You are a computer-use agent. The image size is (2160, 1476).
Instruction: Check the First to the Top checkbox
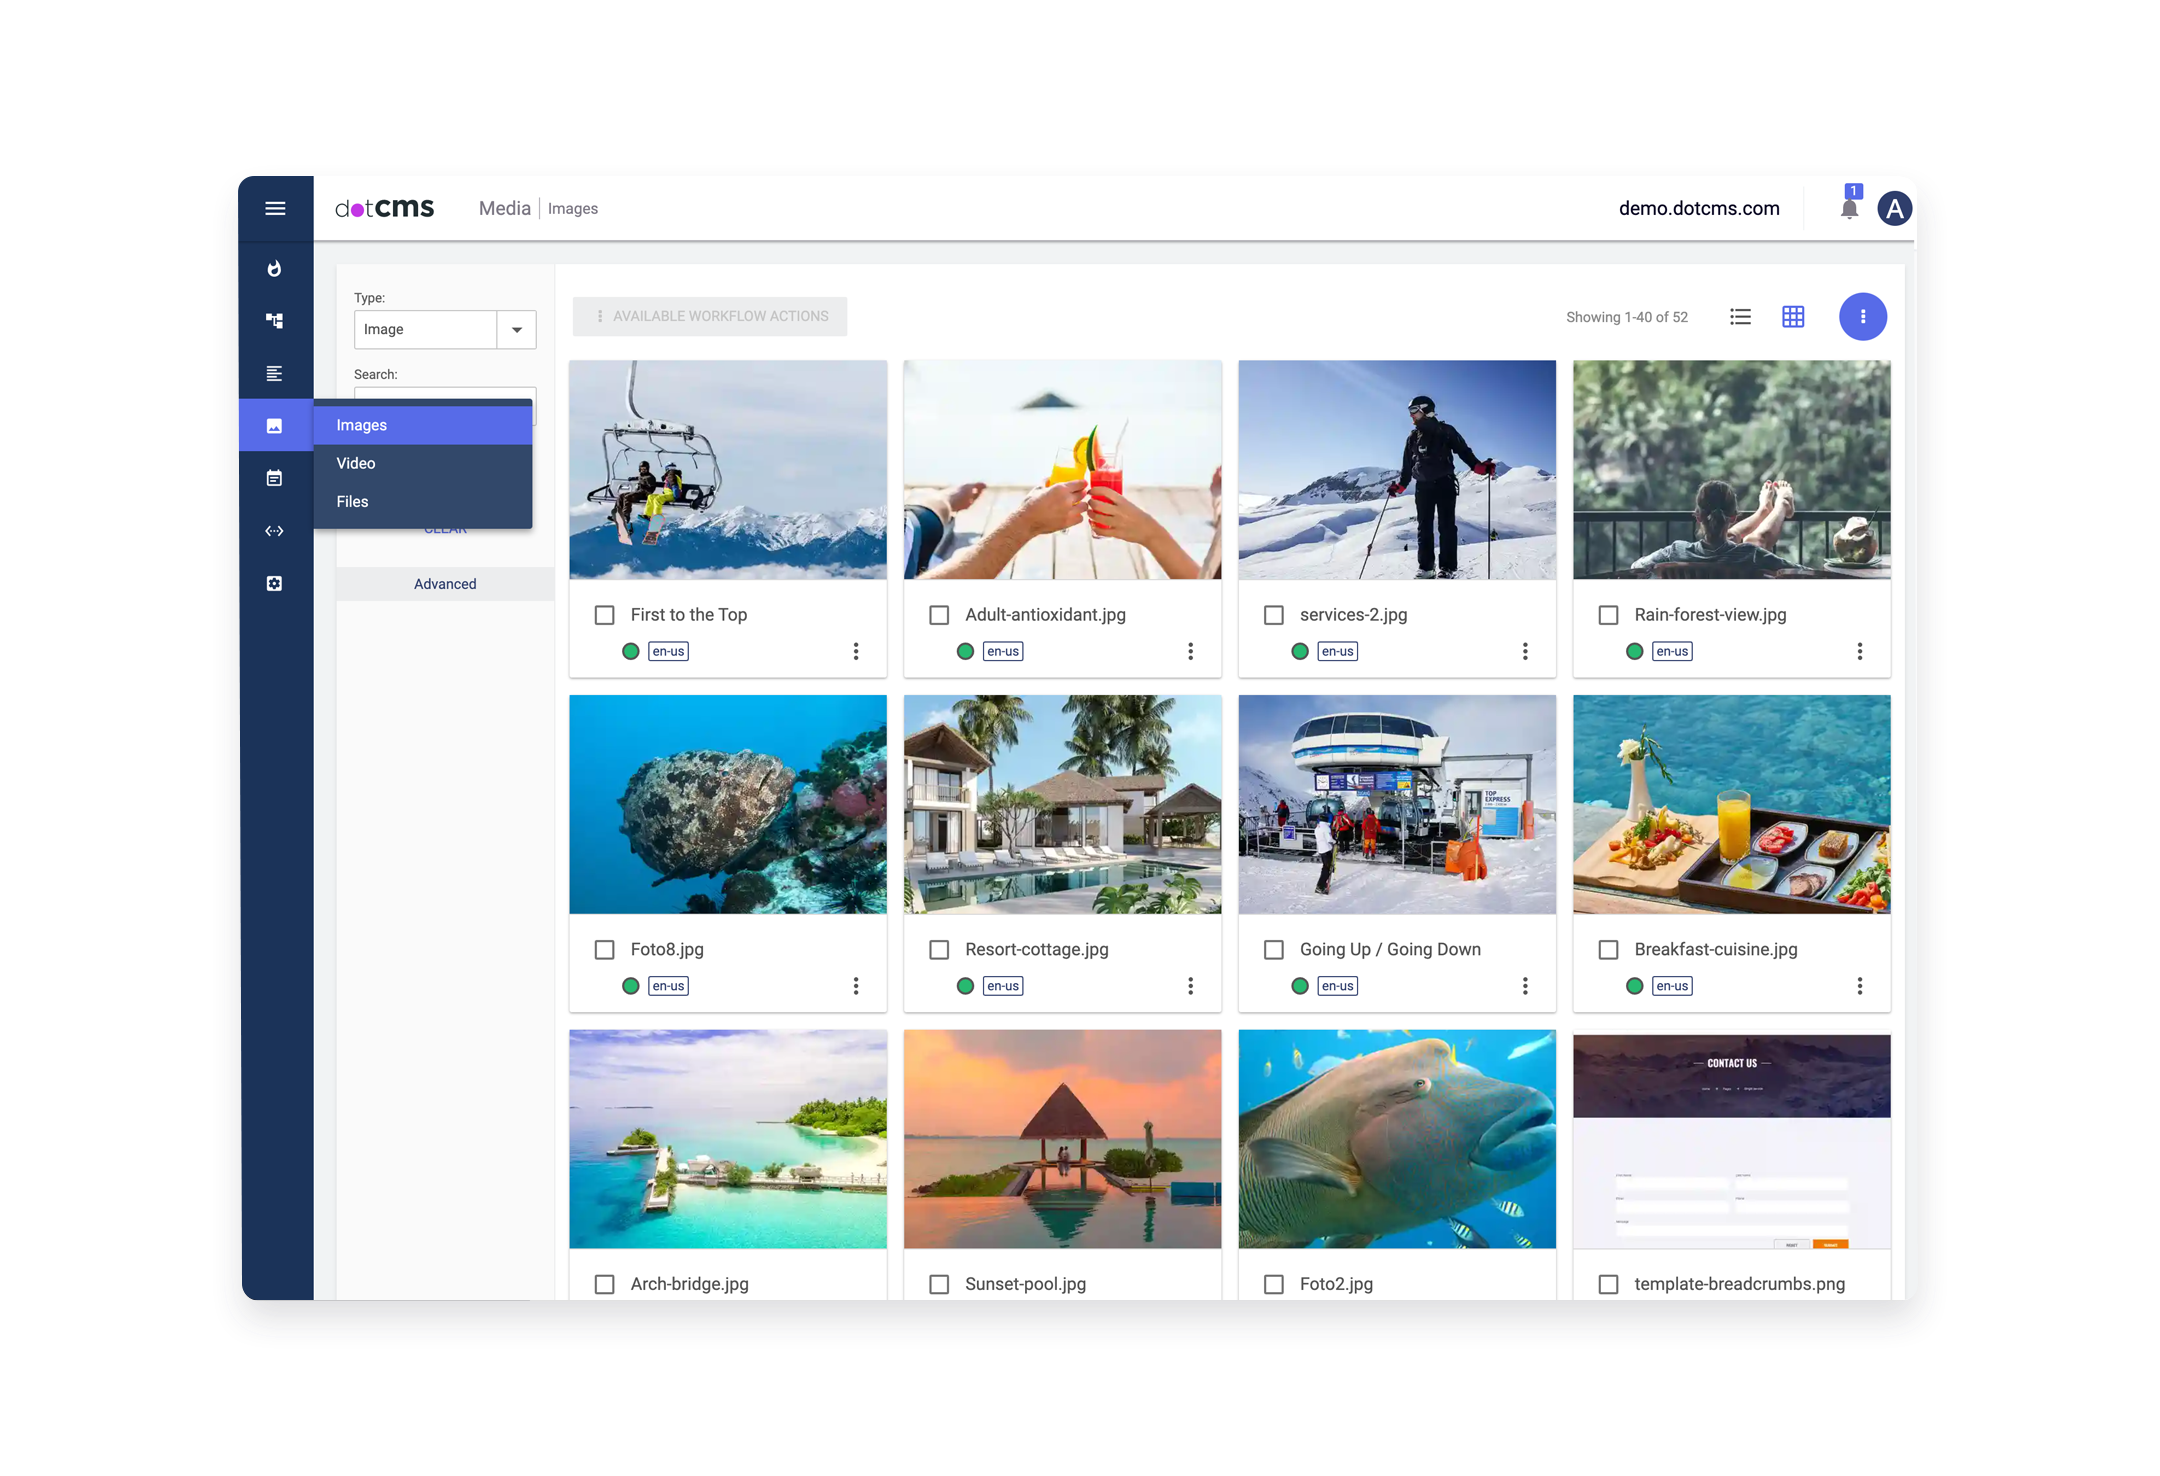pos(605,615)
